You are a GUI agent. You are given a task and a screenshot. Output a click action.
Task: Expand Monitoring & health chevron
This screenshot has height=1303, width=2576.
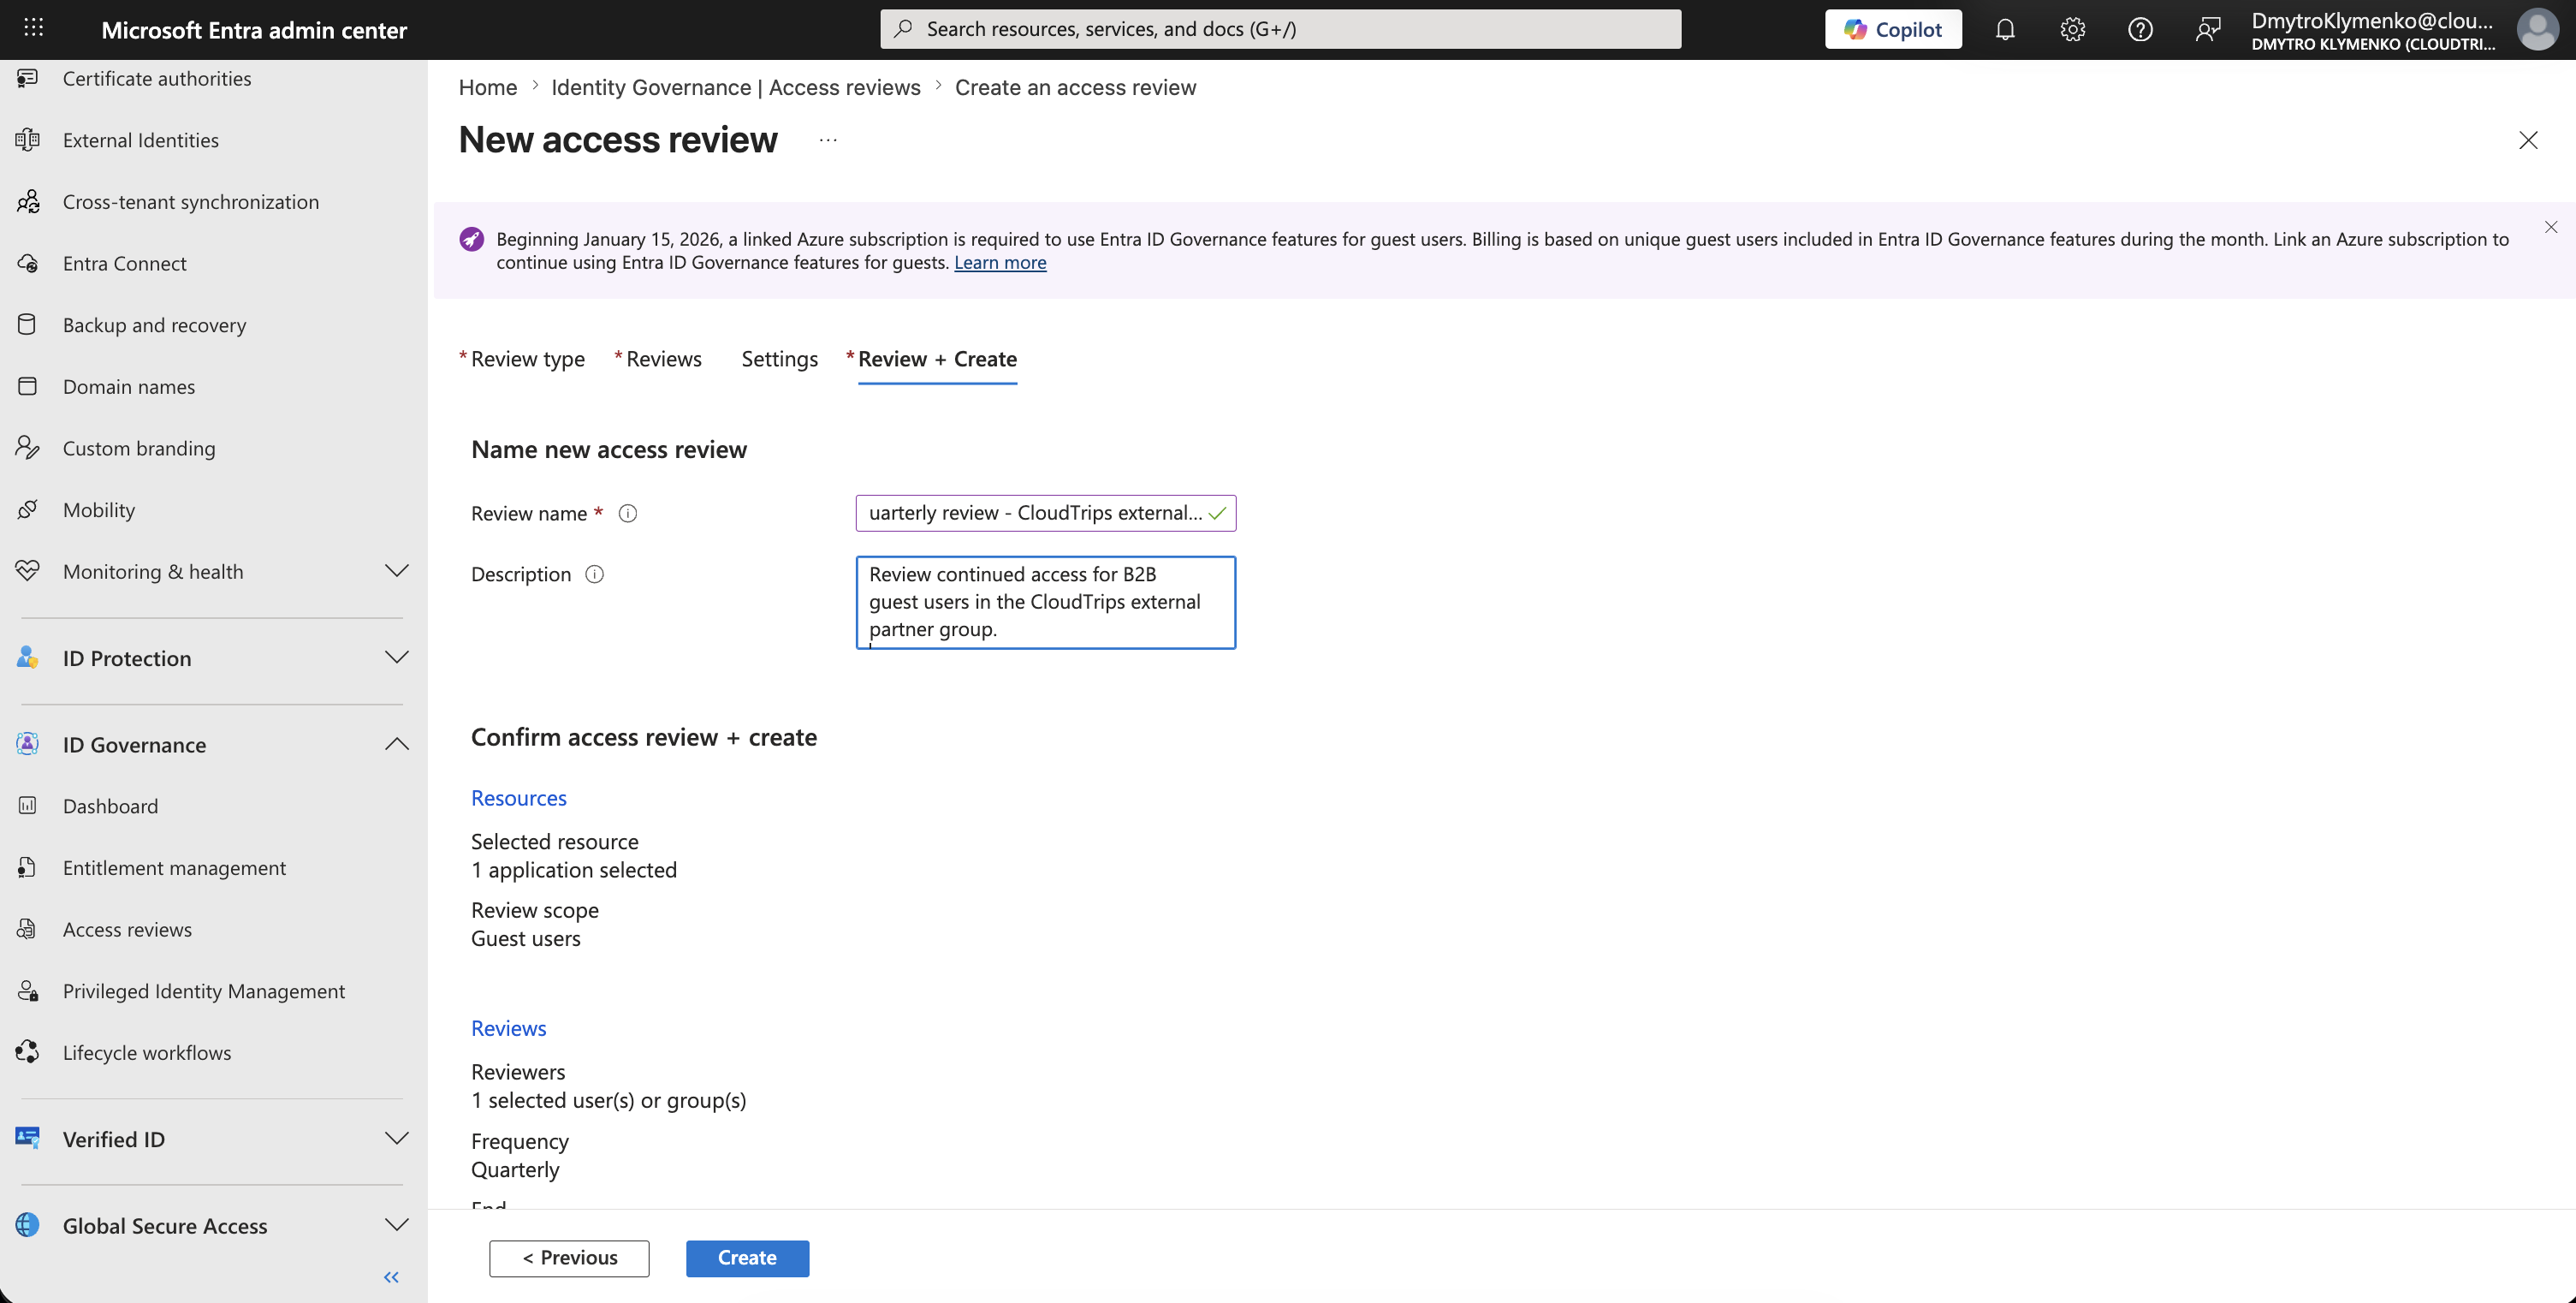click(x=397, y=571)
